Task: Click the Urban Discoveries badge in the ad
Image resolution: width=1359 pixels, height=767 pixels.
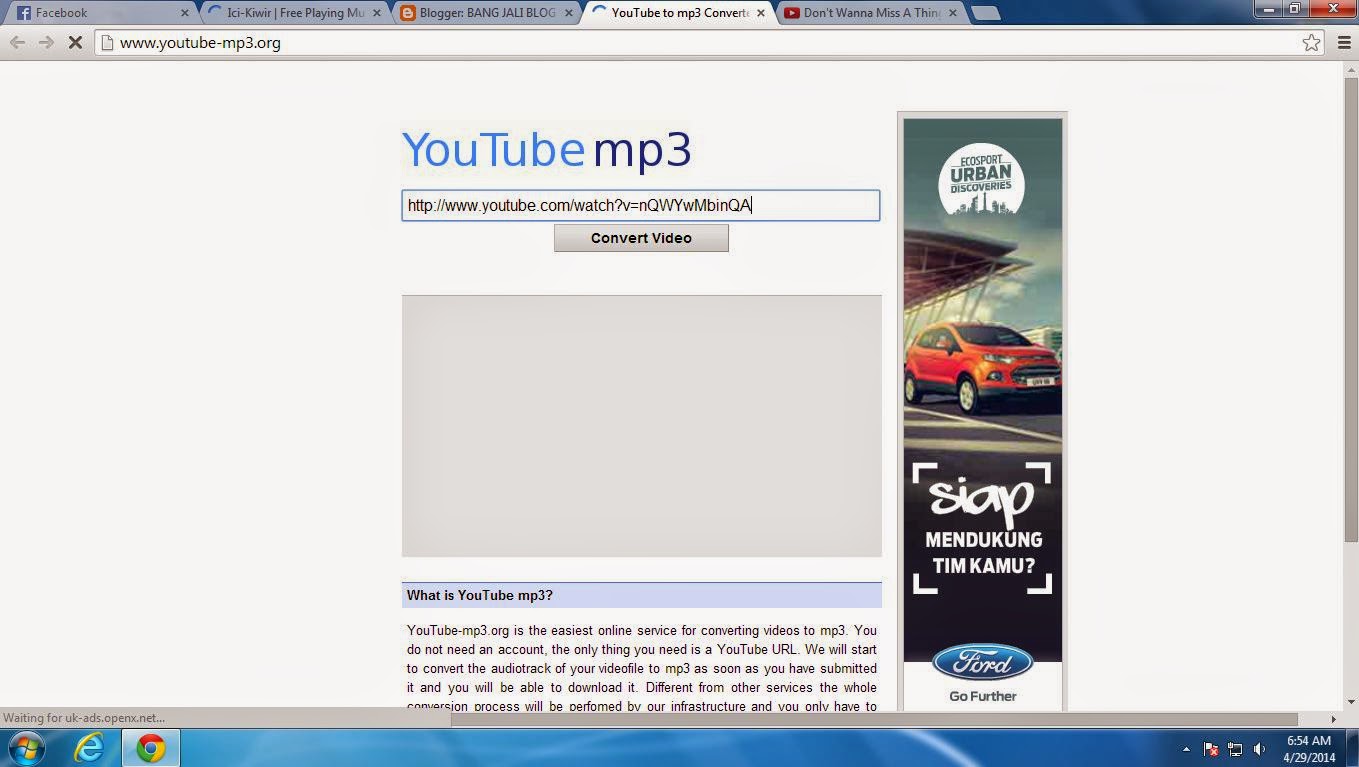Action: coord(981,180)
